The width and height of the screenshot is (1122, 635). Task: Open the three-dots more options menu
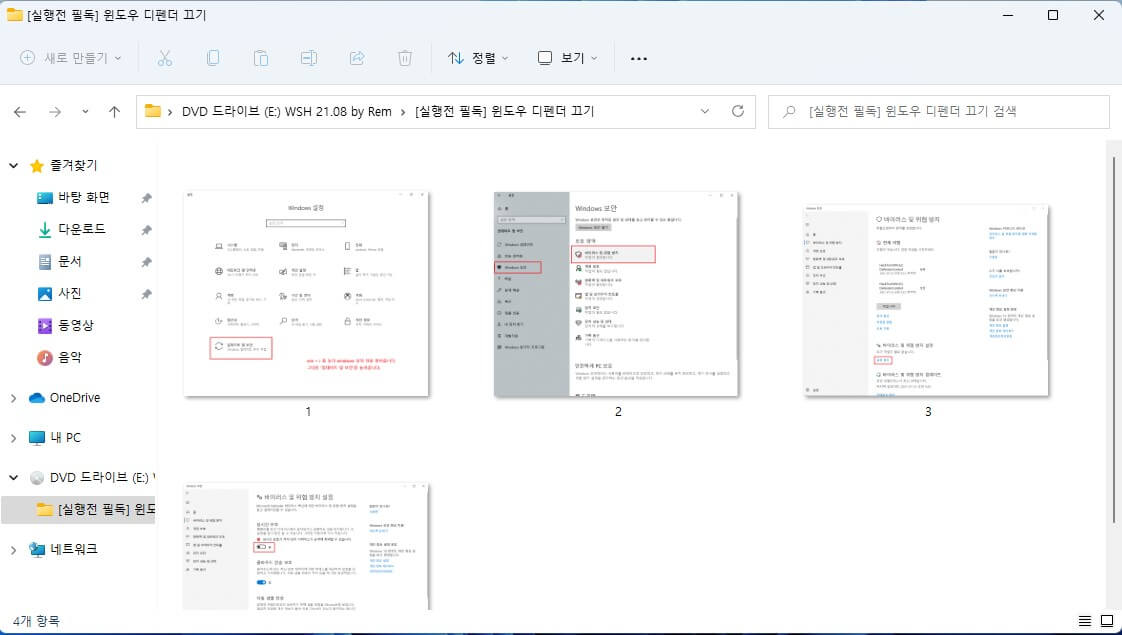(x=639, y=59)
